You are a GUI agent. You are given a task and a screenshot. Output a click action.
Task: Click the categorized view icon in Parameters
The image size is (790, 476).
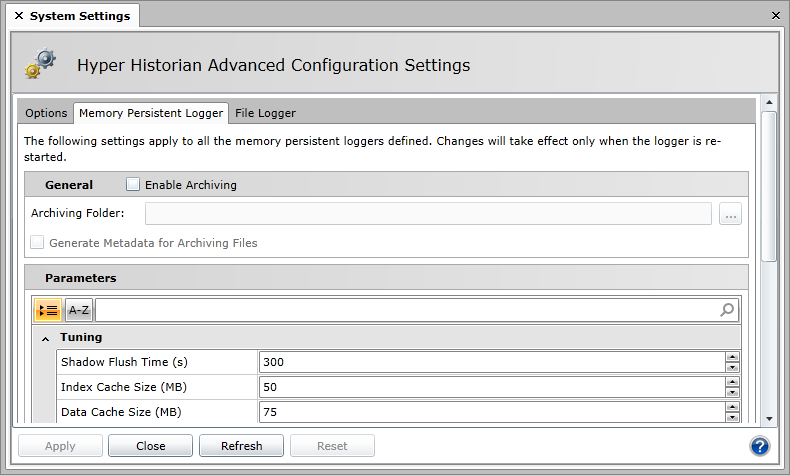(x=47, y=310)
